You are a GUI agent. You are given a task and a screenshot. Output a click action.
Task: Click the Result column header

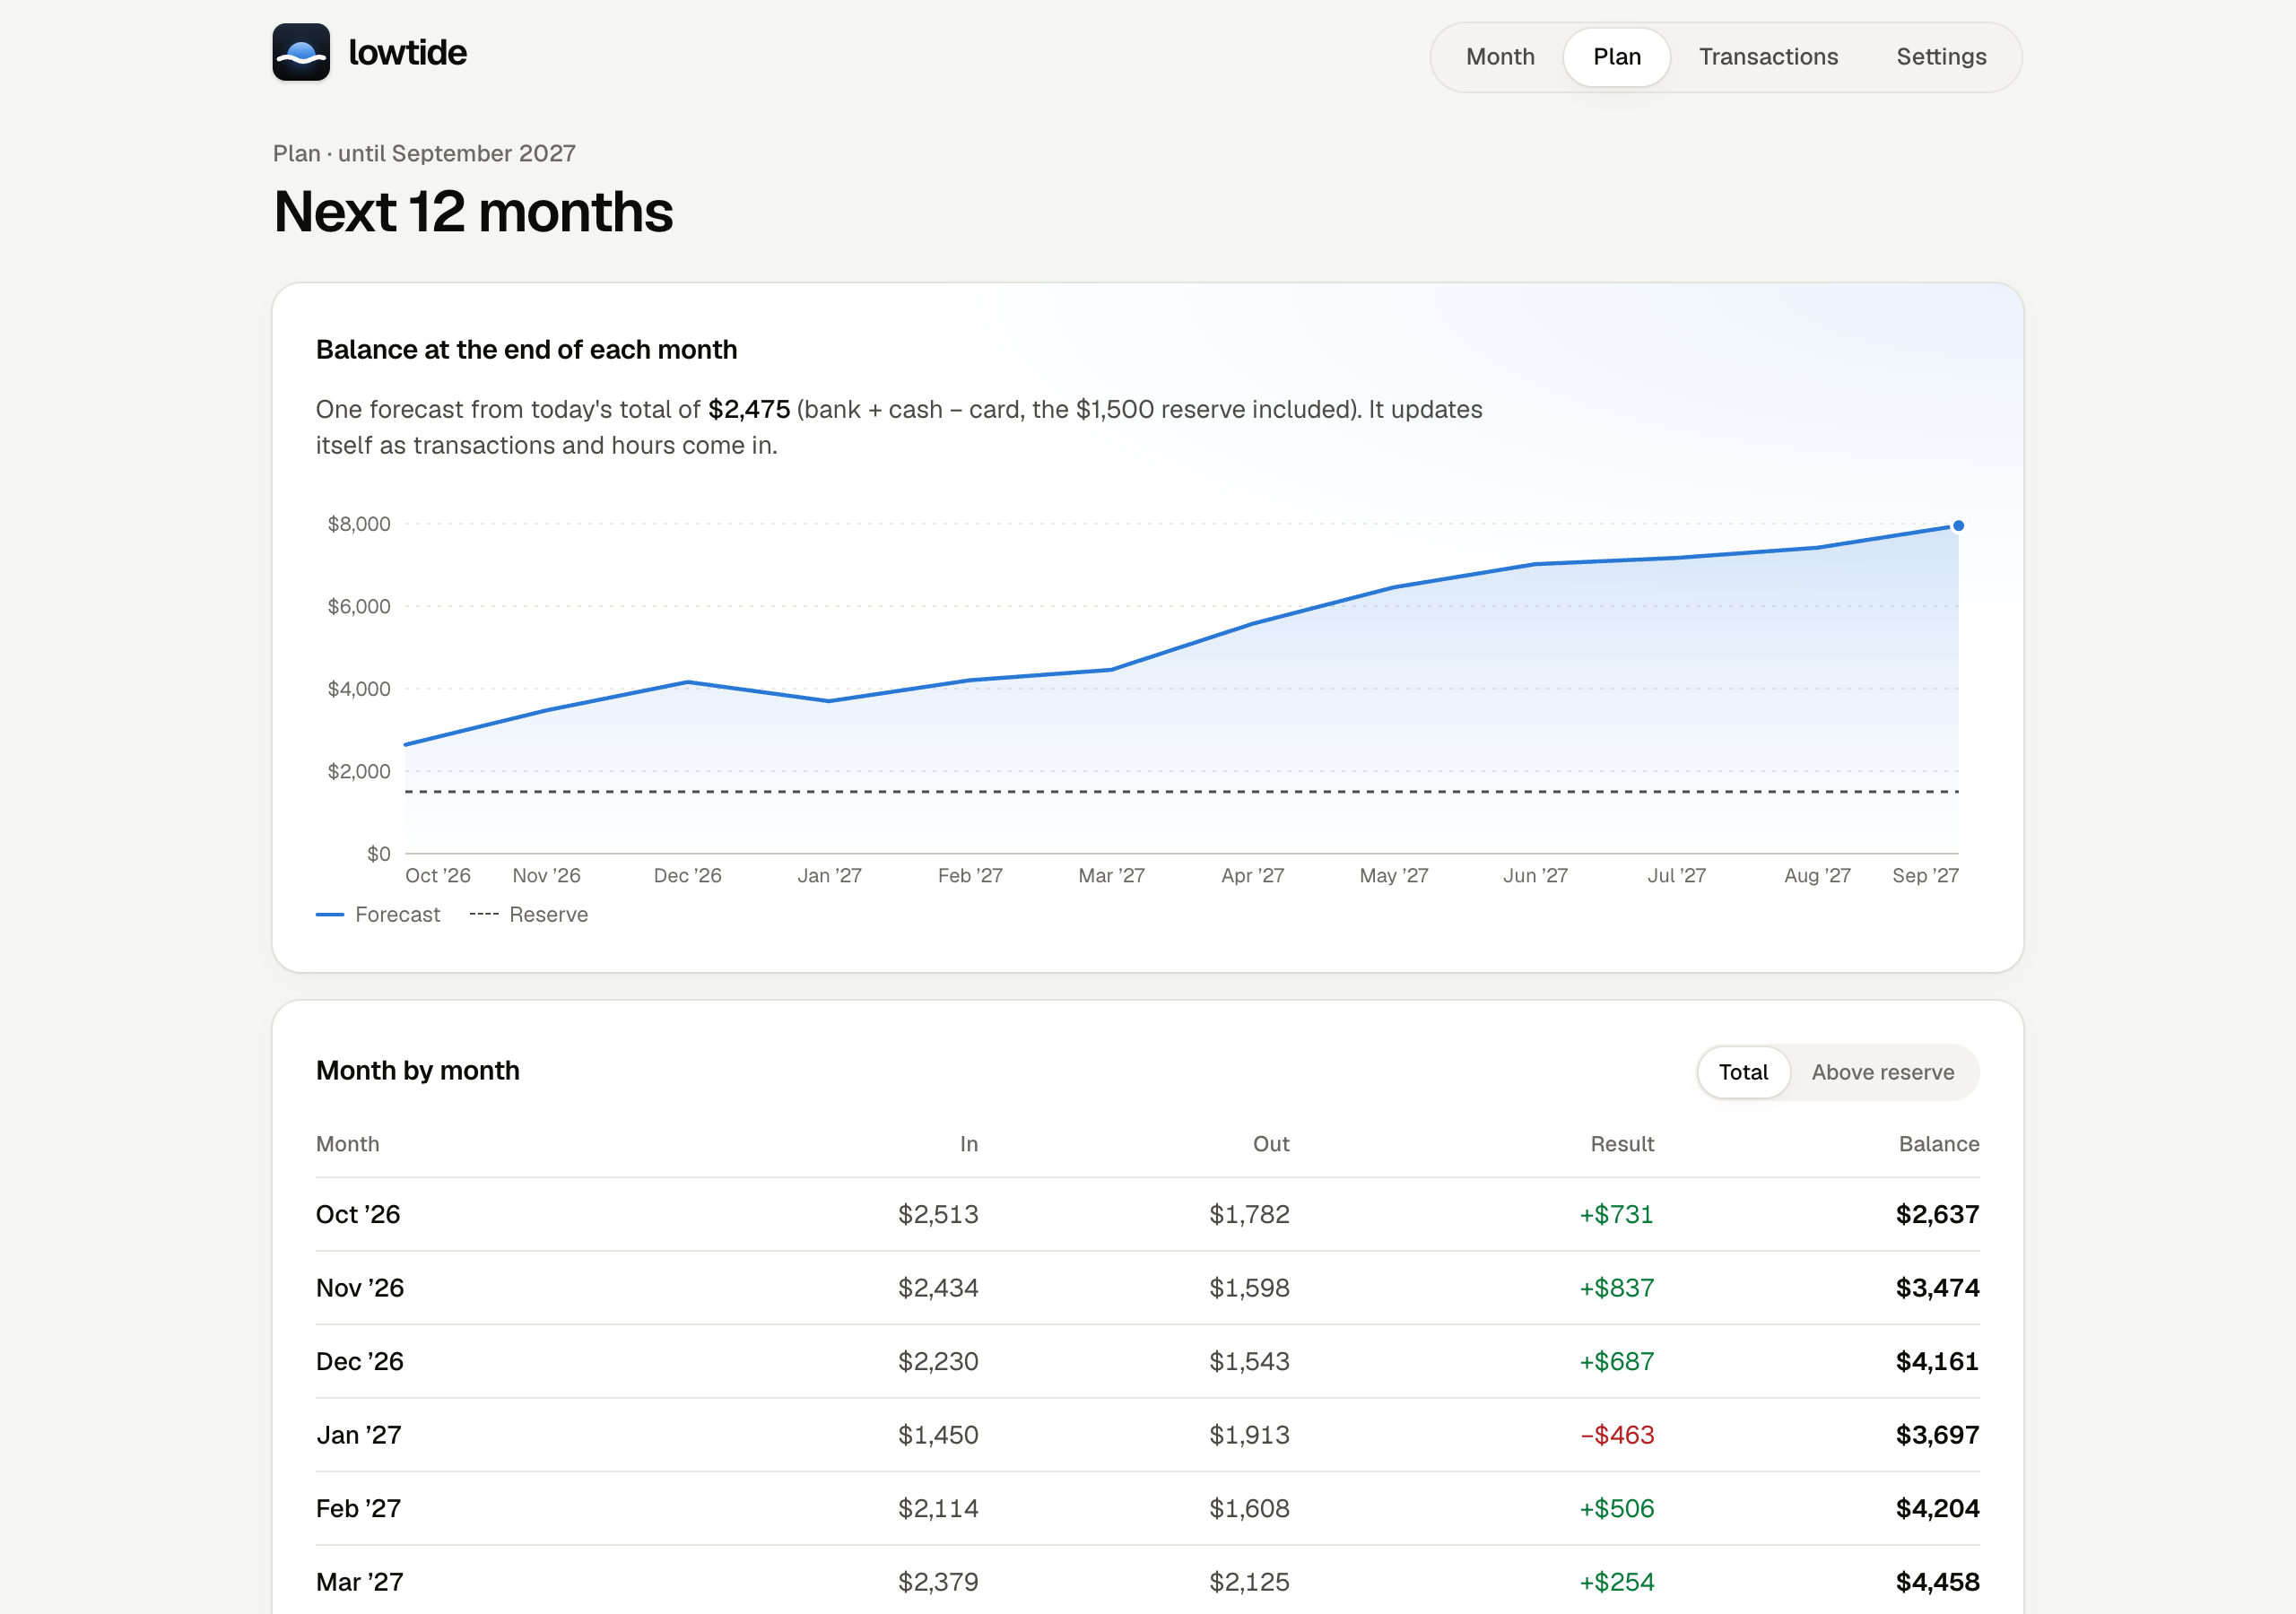click(1622, 1144)
